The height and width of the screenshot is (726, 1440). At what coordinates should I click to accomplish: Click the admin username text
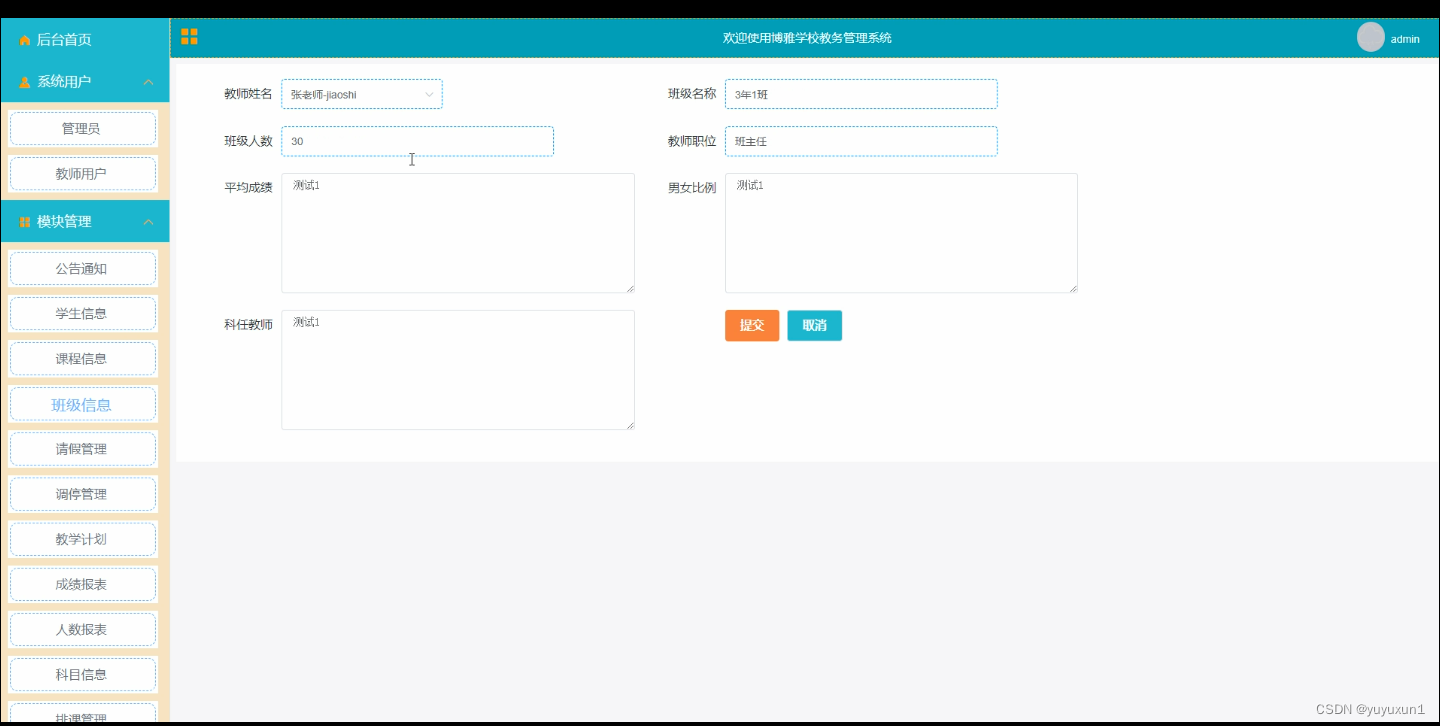pyautogui.click(x=1405, y=39)
